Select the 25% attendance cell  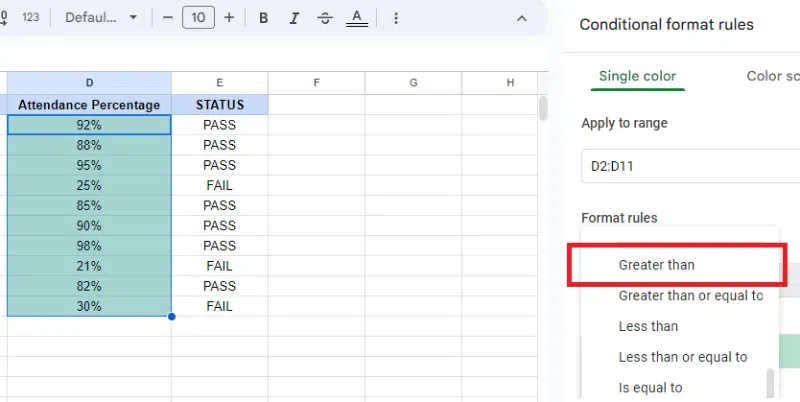click(89, 185)
